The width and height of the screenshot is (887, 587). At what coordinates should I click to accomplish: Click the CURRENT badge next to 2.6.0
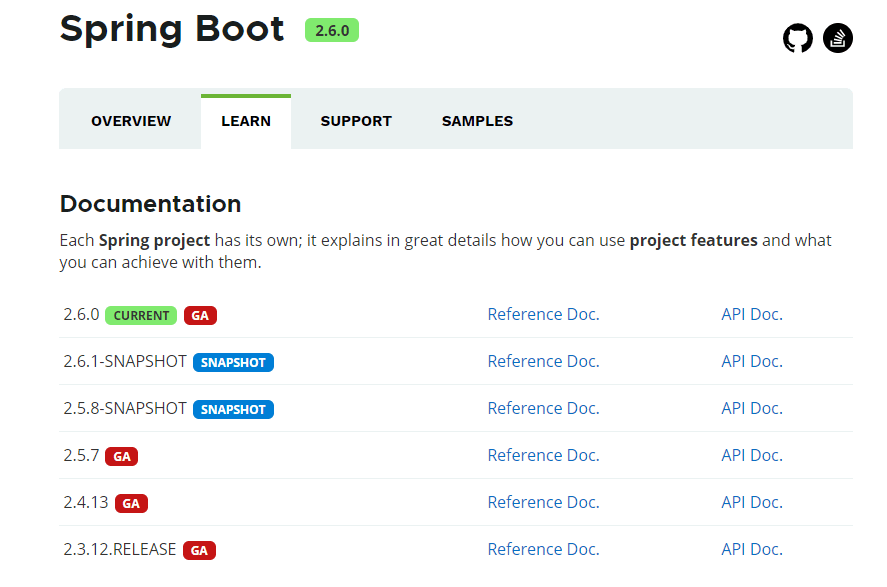coord(141,315)
